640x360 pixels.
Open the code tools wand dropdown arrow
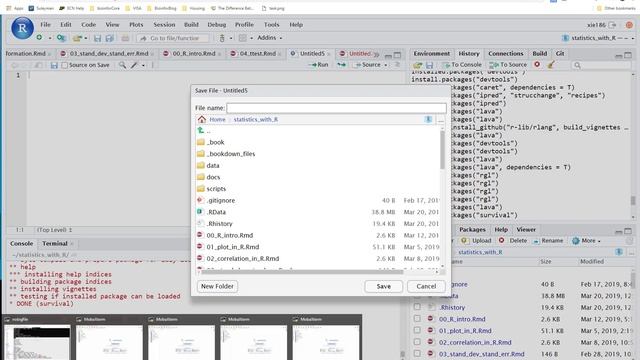coord(143,65)
